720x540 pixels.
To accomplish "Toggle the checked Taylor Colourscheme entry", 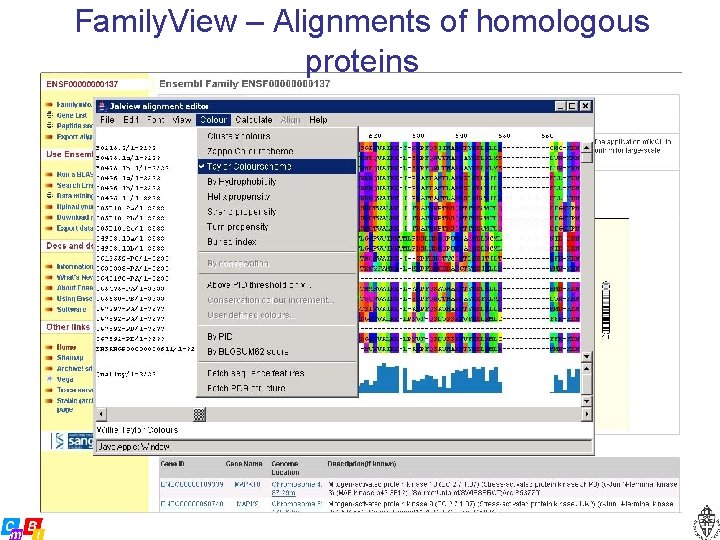I will click(x=277, y=166).
